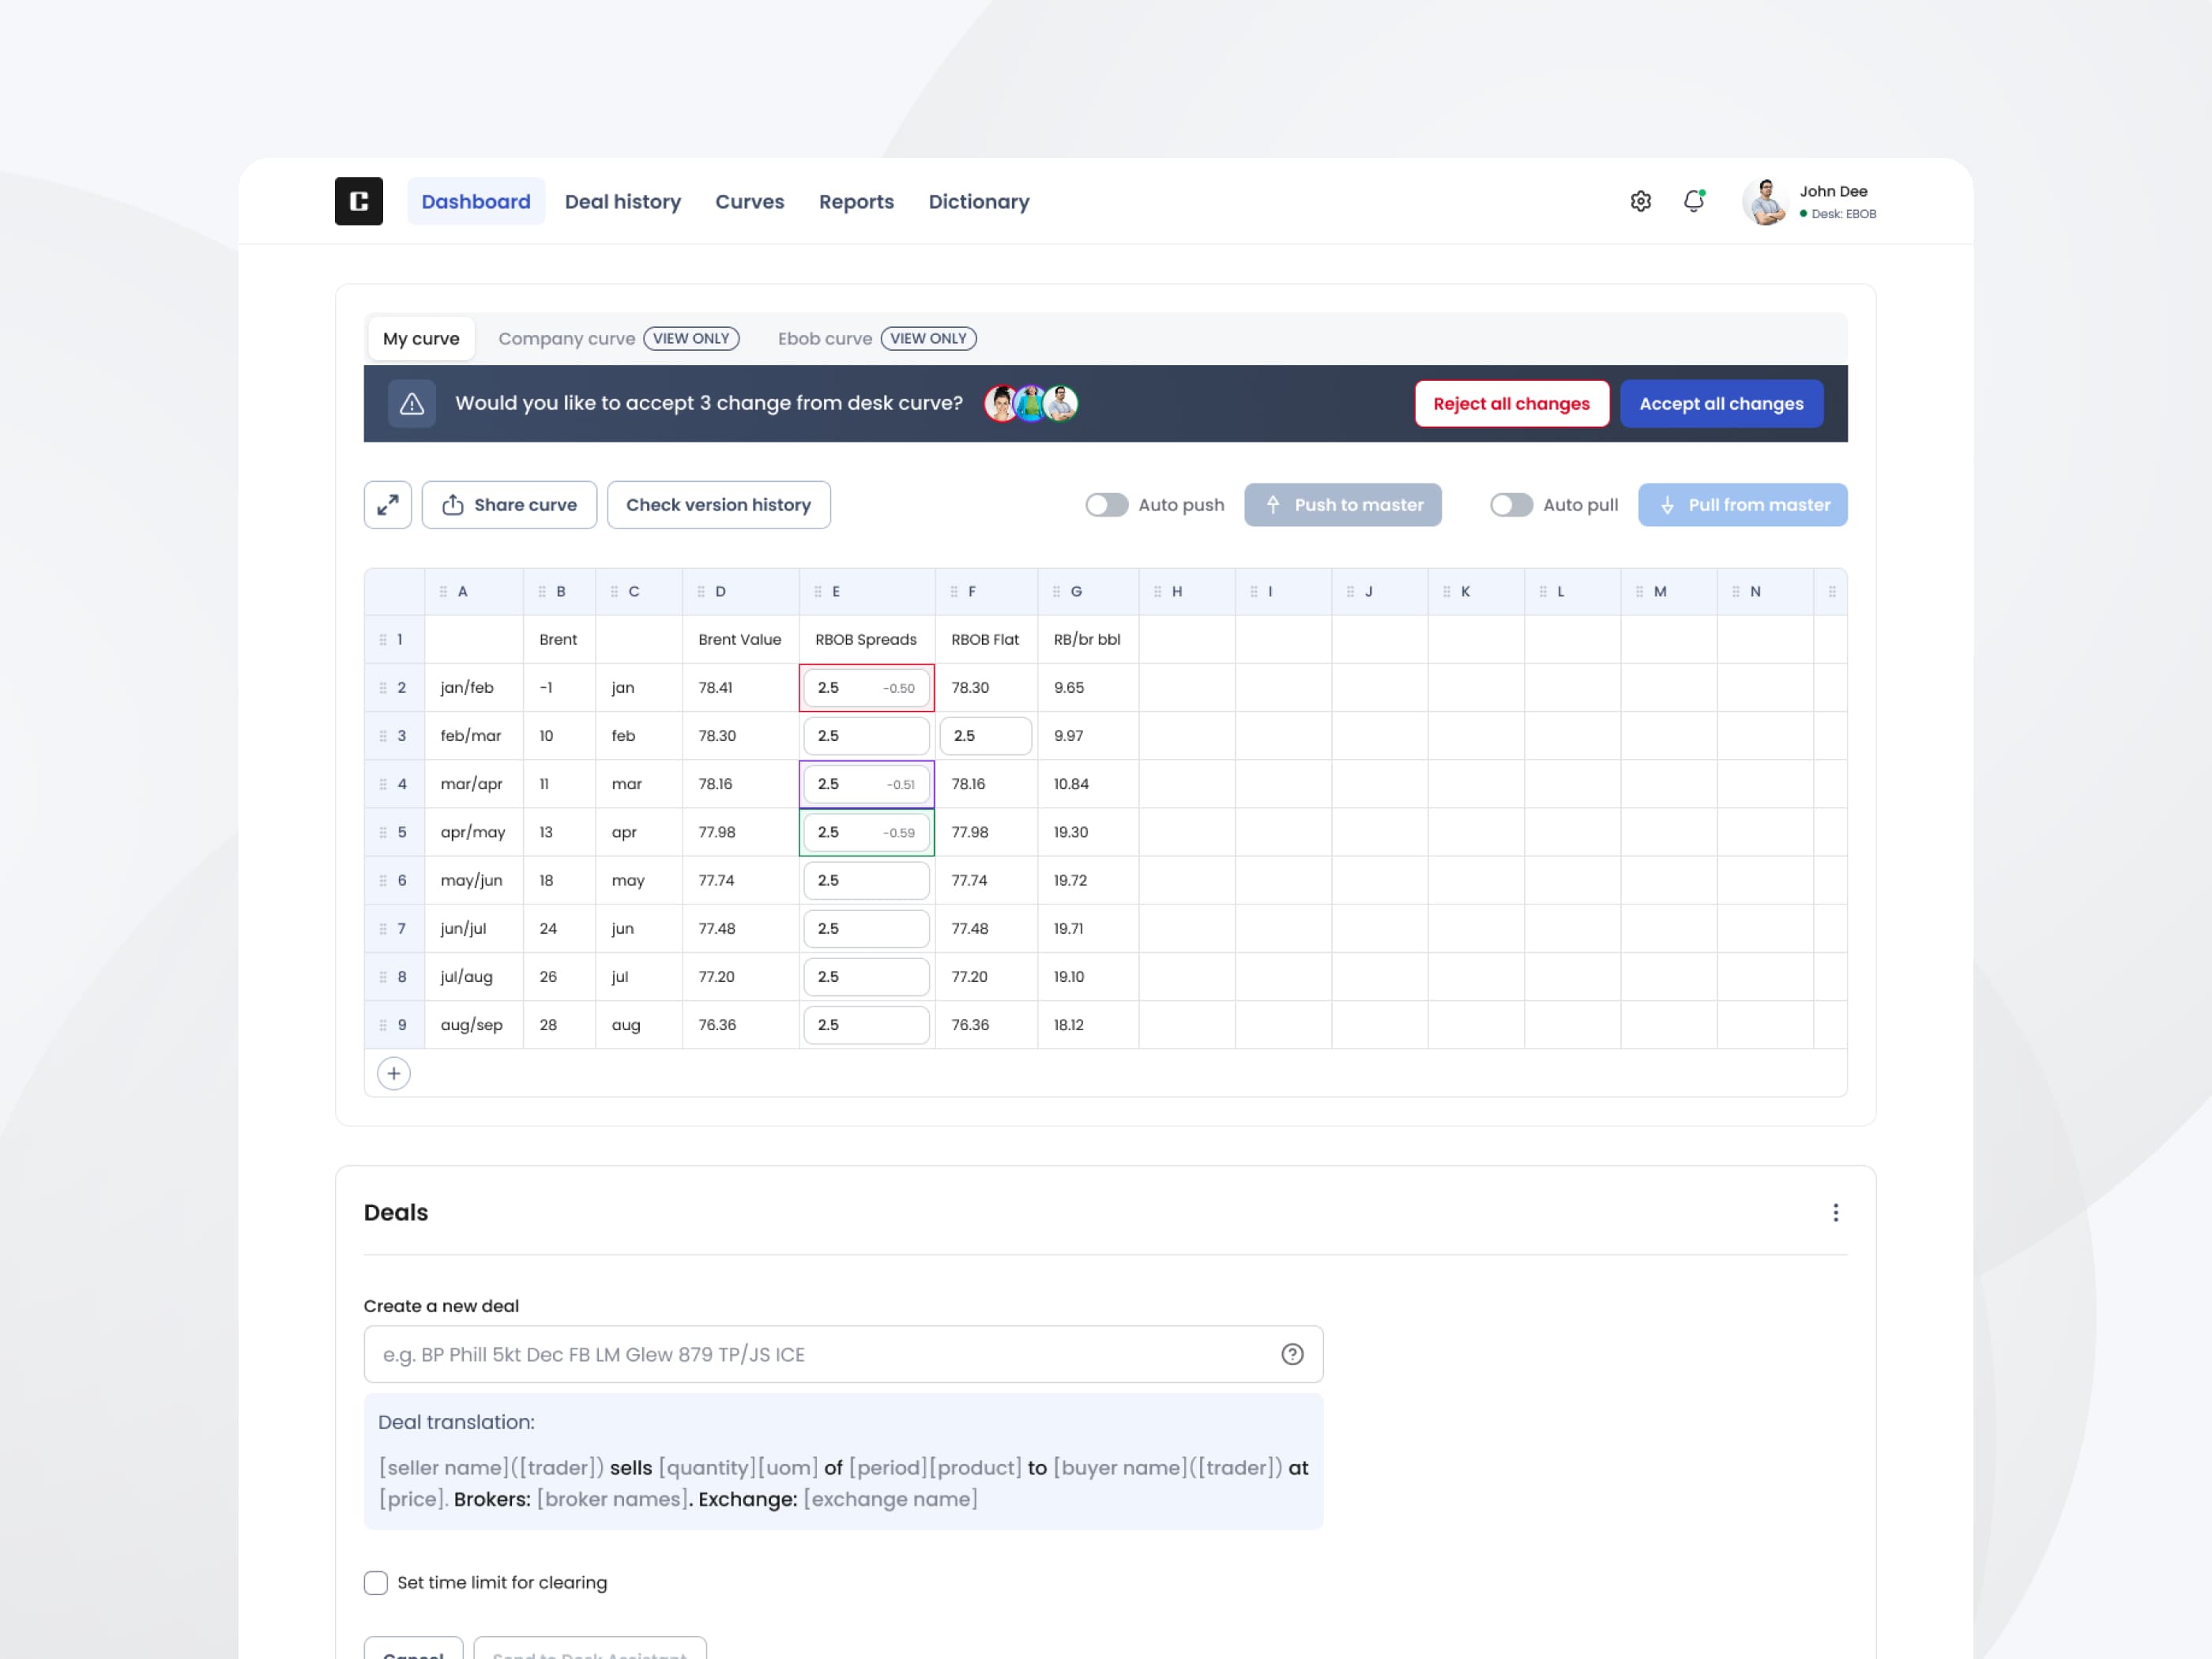Switch to Ebob curve tab

click(877, 338)
